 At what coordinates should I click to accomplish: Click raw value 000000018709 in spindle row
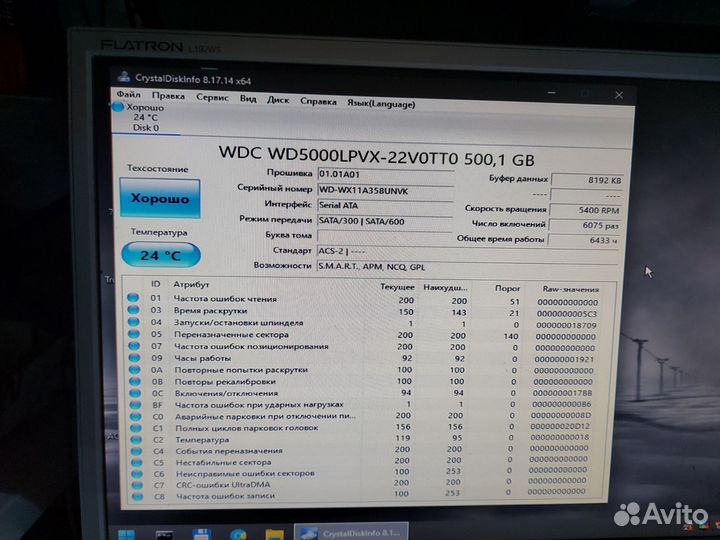[x=566, y=325]
